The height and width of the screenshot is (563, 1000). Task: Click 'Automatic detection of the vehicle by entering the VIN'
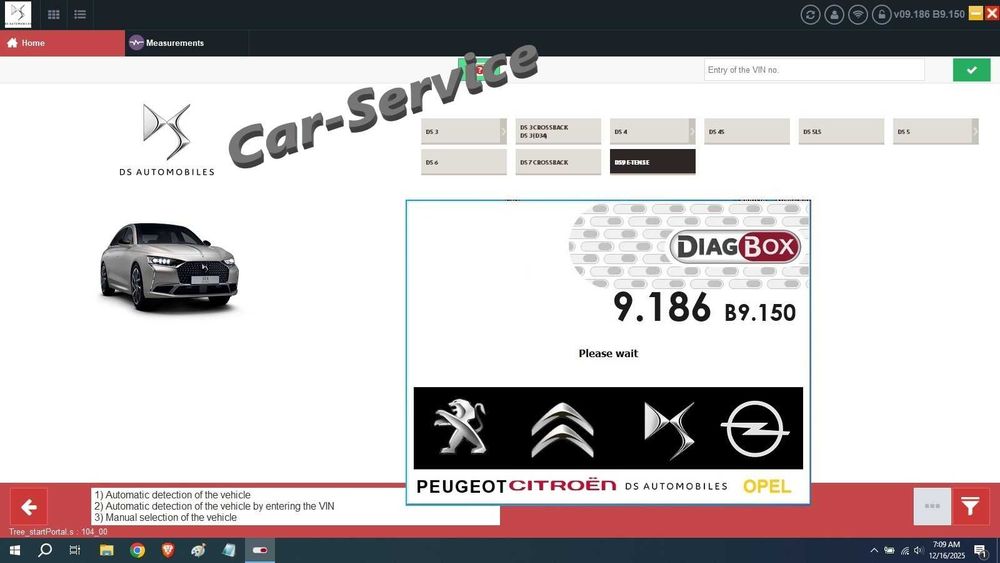pos(214,506)
